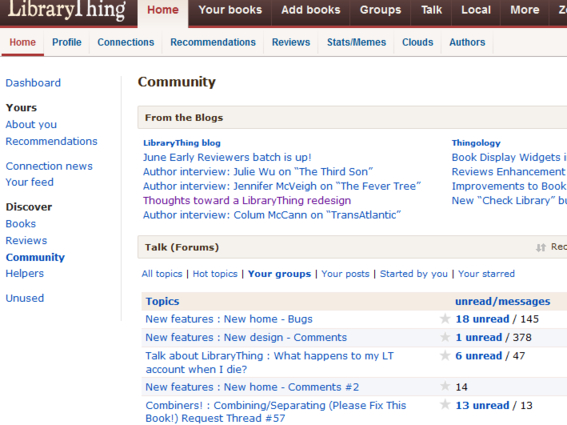Select the Home sub-tab
The height and width of the screenshot is (425, 567).
[x=22, y=42]
